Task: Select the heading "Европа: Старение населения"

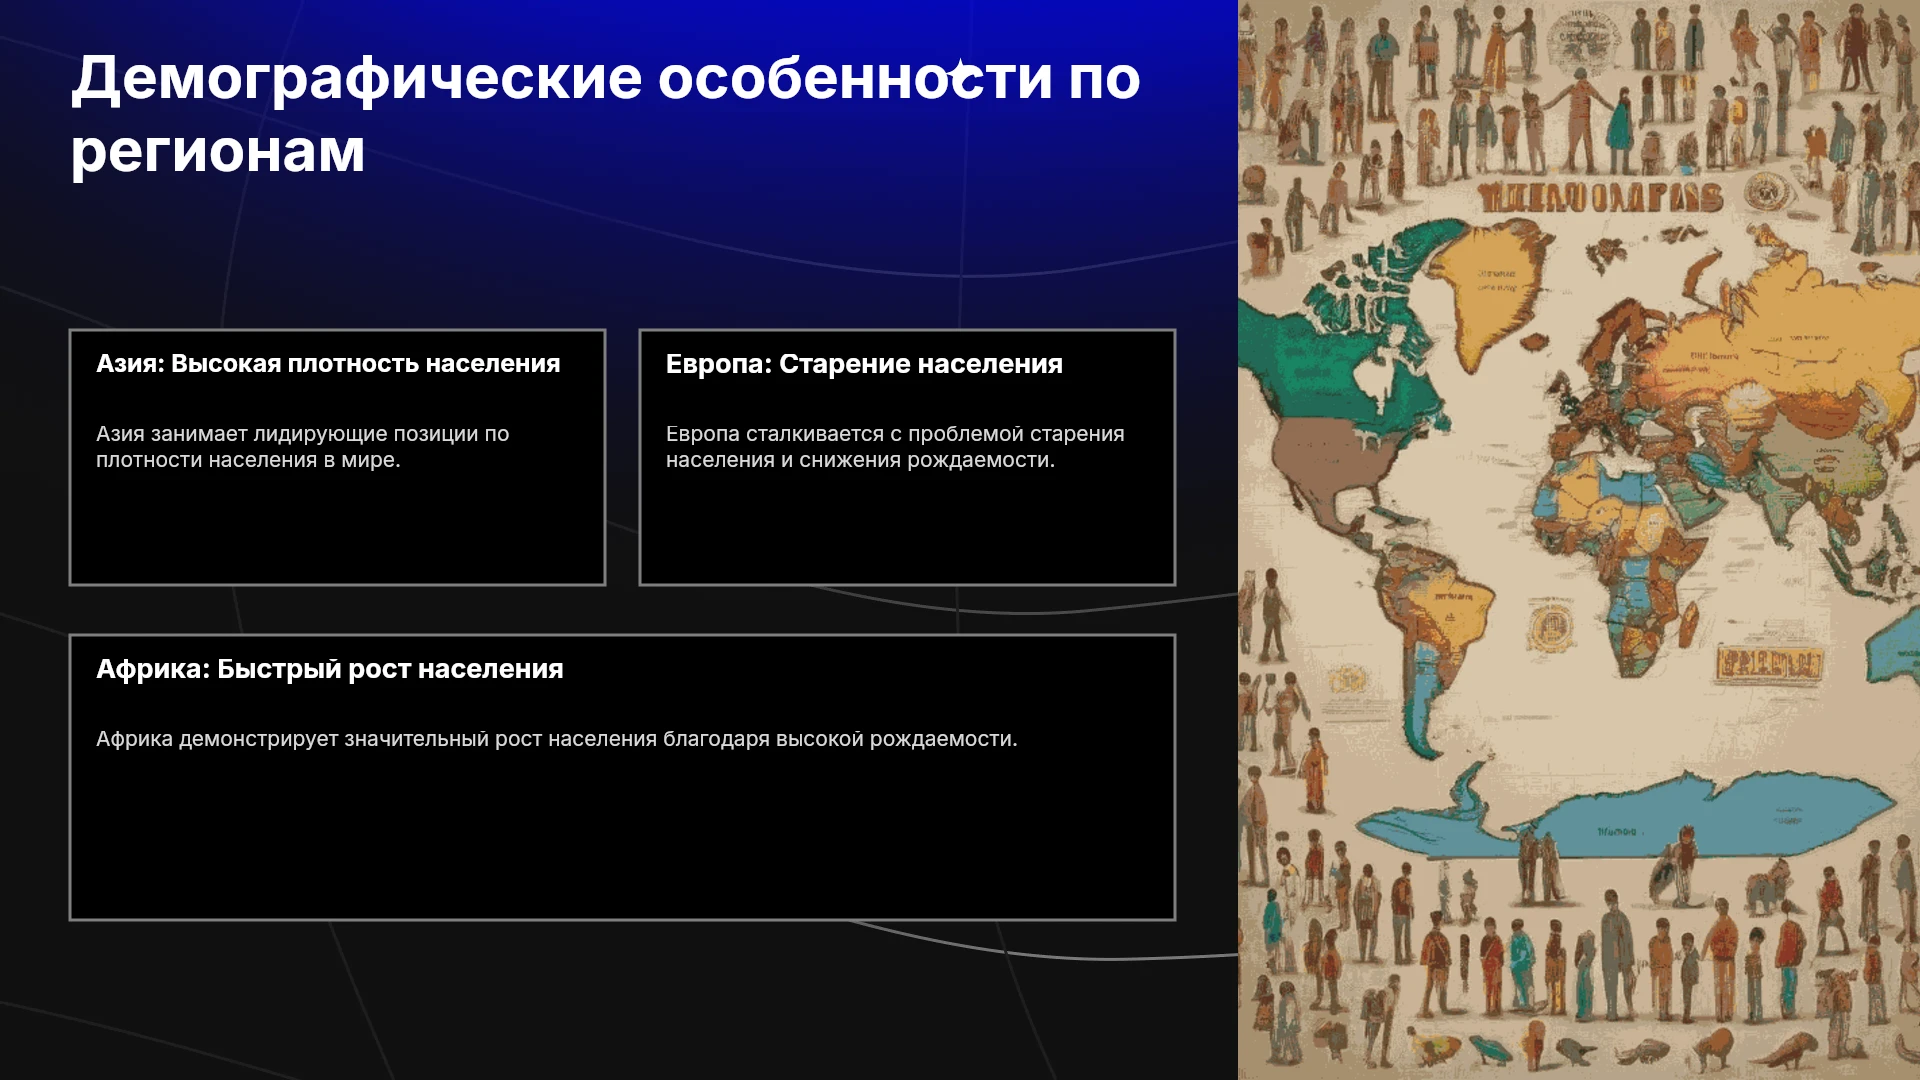Action: [864, 364]
